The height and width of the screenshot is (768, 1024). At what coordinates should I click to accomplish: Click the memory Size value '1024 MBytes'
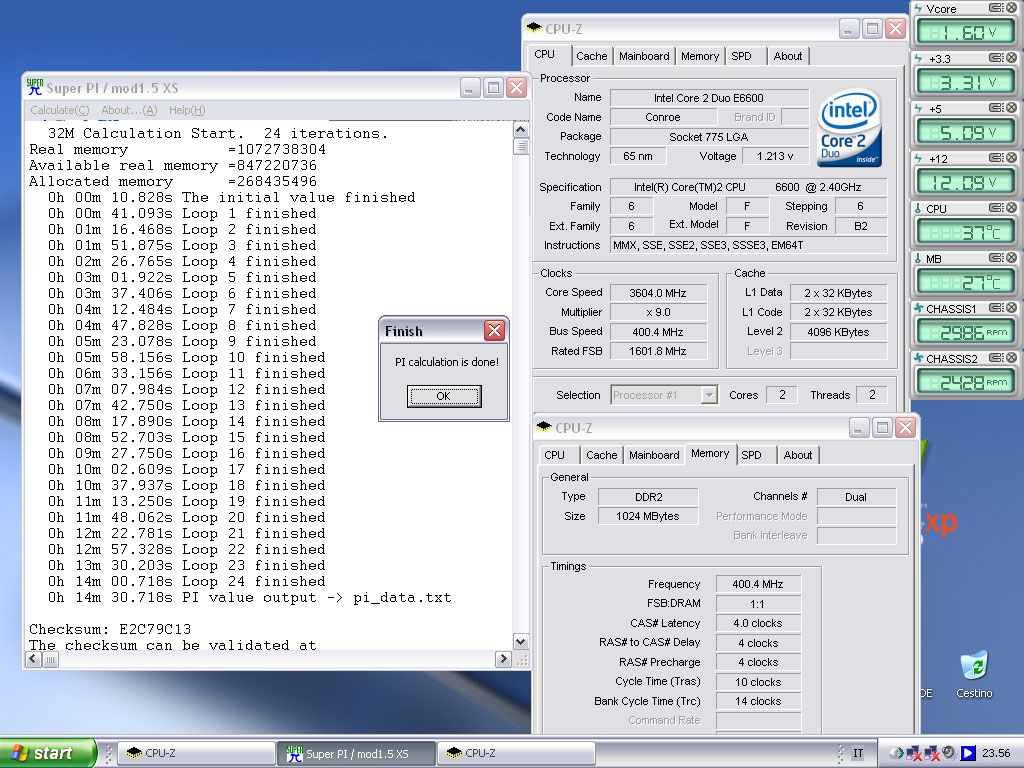648,517
